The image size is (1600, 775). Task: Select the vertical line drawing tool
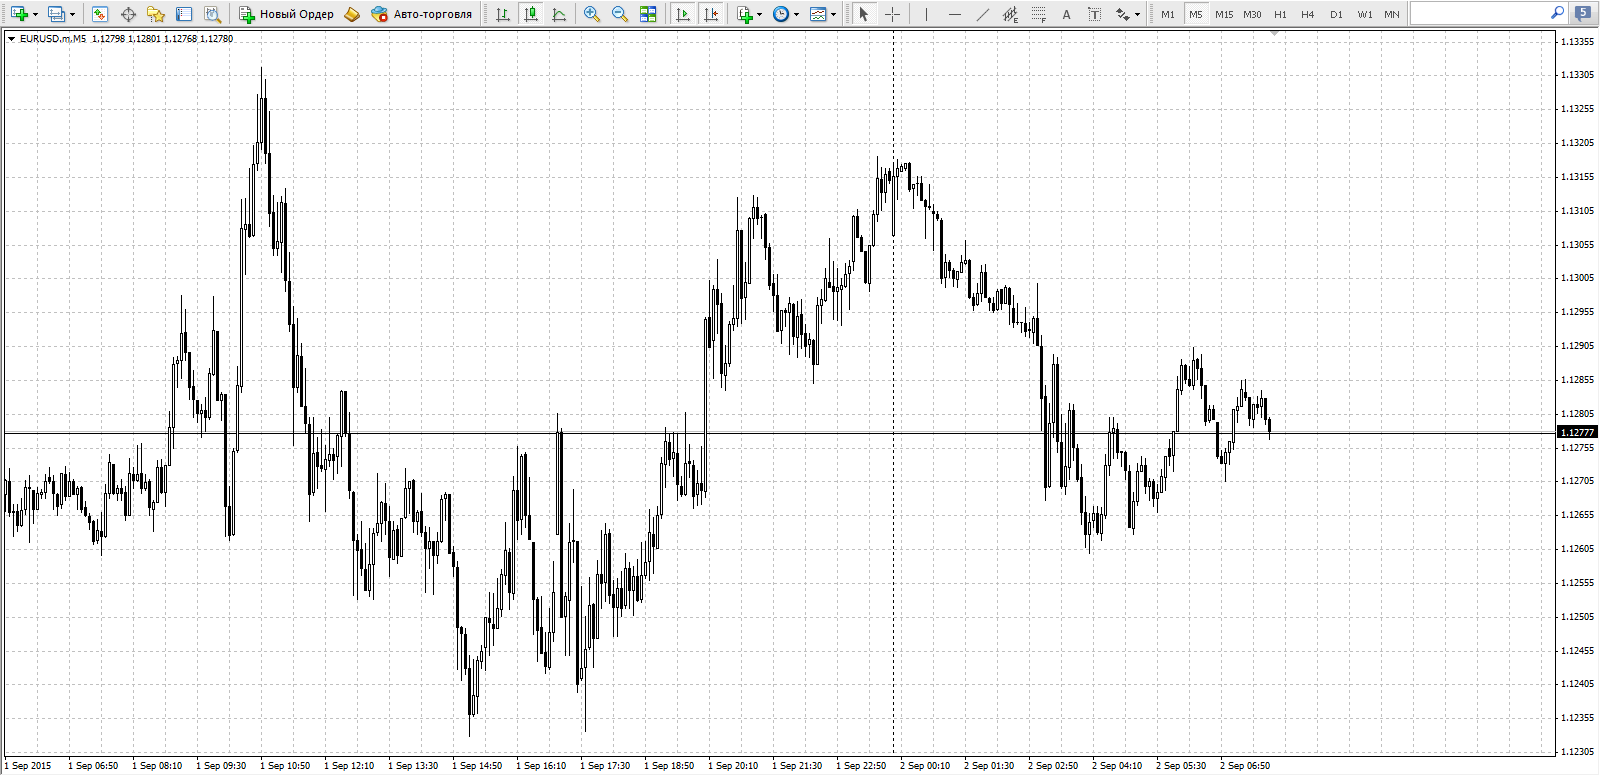tap(926, 14)
